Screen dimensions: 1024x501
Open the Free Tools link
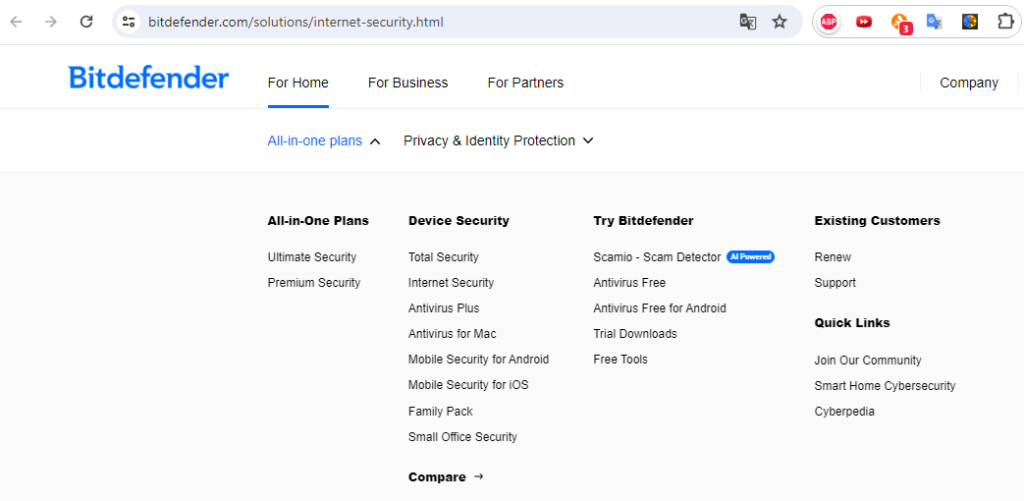click(620, 359)
